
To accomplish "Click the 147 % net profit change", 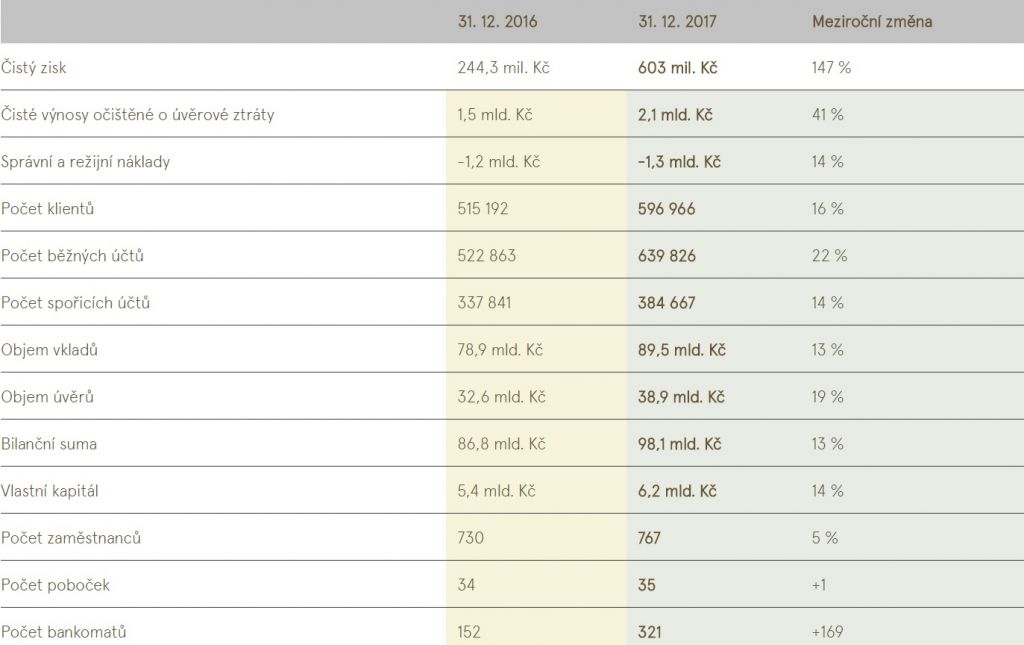I will pos(831,68).
